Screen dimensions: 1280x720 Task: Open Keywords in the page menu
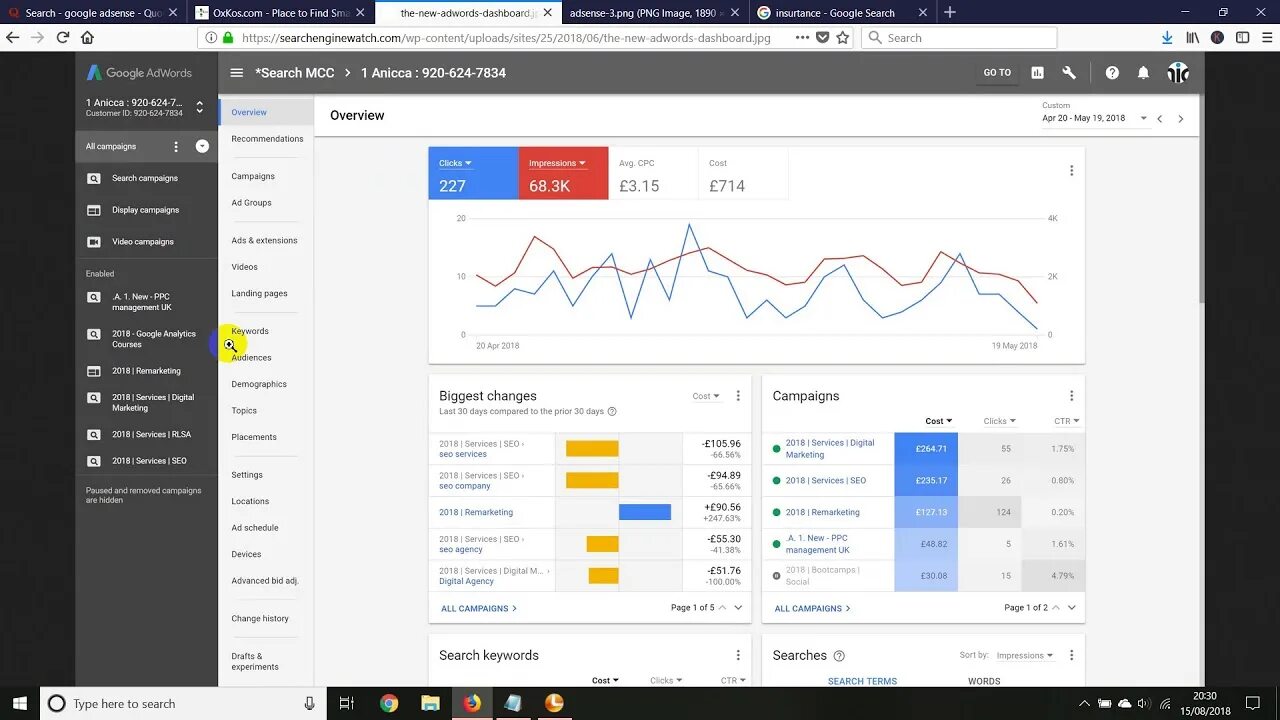tap(250, 331)
